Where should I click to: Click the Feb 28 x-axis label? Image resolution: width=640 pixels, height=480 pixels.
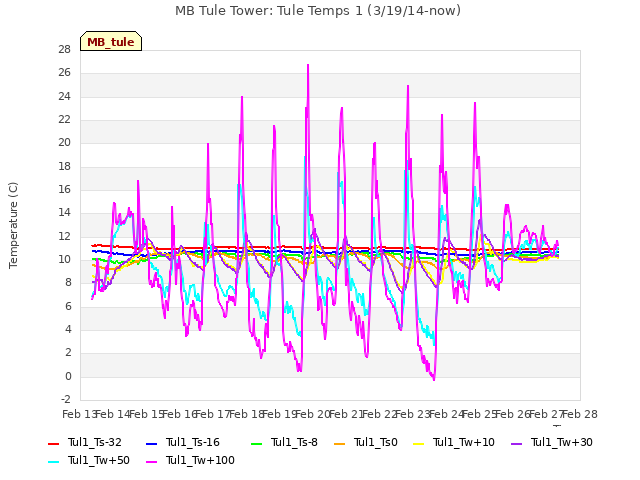point(580,414)
